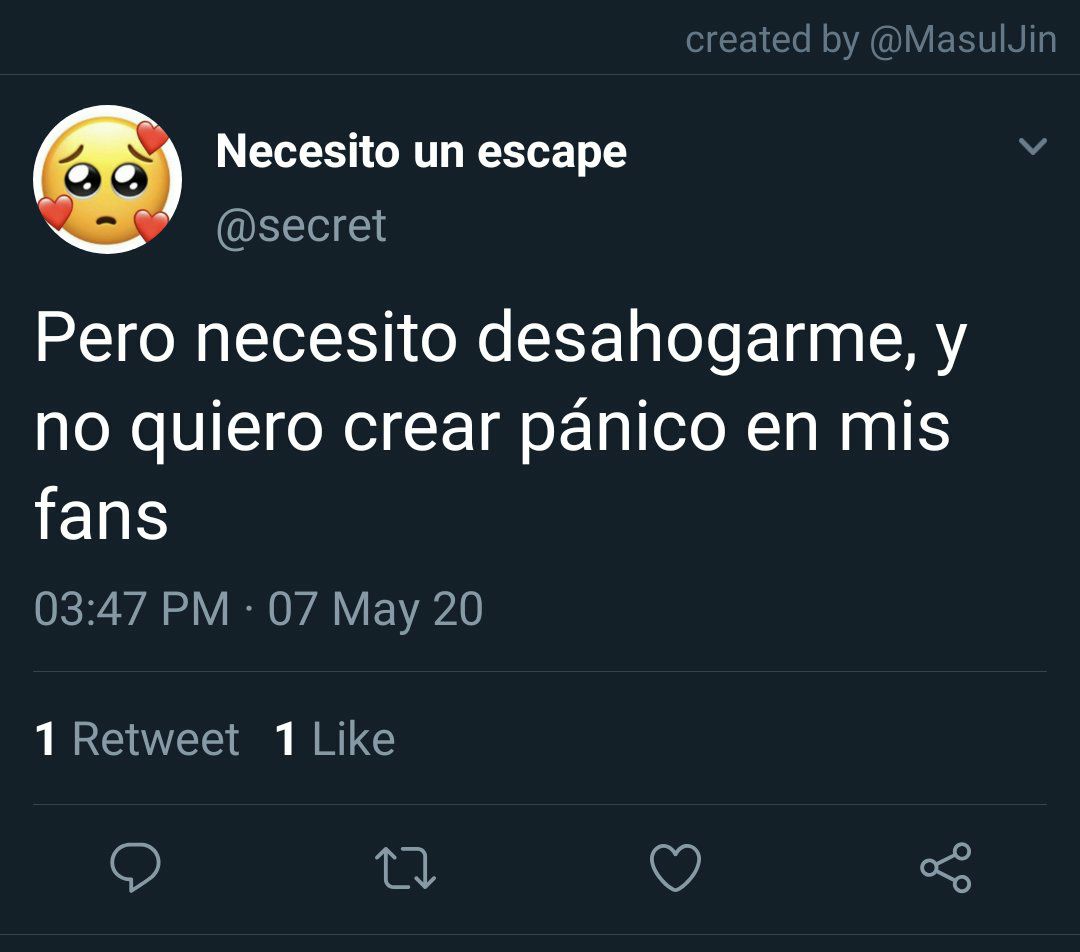The height and width of the screenshot is (952, 1080).
Task: Open the profile 'Necesito un escape'
Action: tap(421, 152)
